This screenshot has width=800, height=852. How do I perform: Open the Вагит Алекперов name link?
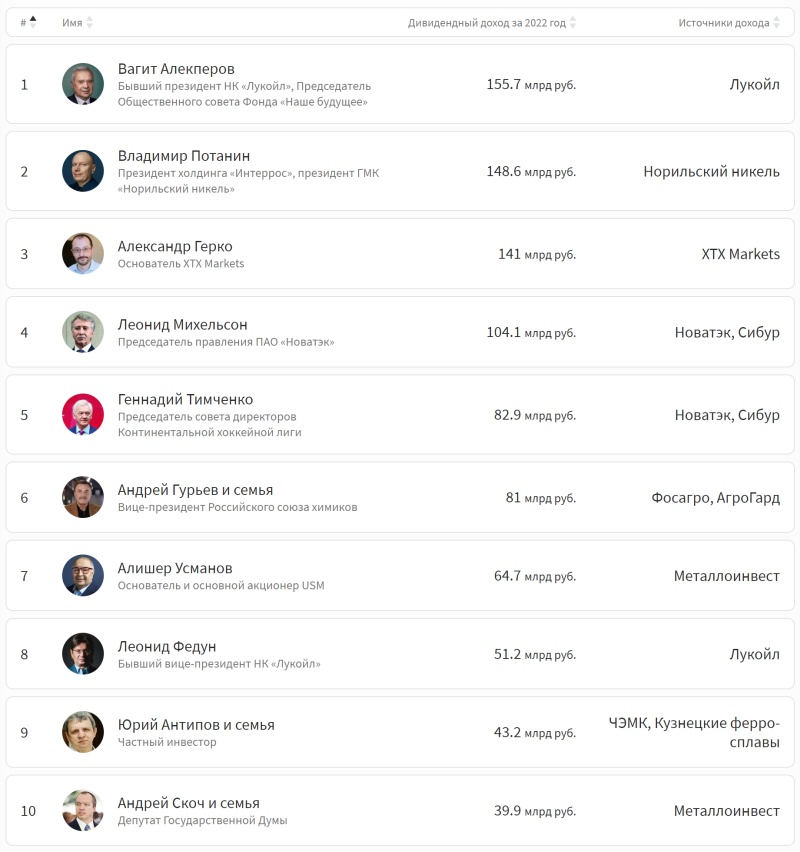pyautogui.click(x=176, y=69)
